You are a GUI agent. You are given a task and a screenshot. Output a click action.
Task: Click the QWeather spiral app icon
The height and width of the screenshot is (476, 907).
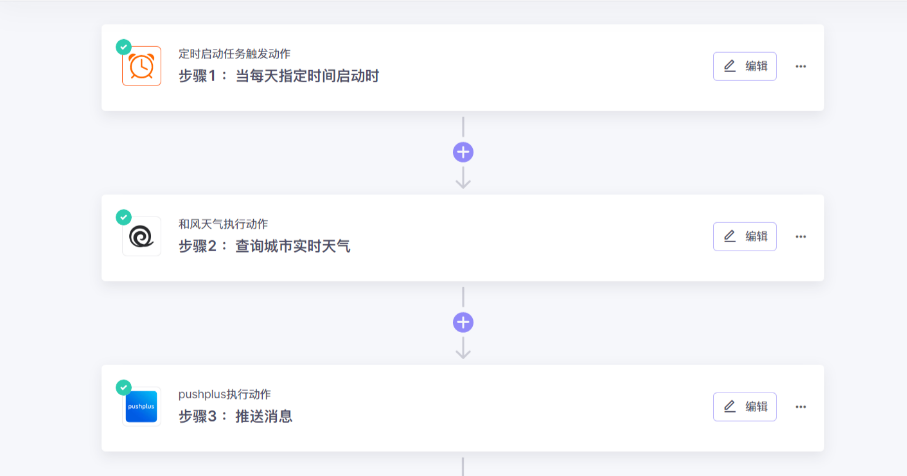(x=141, y=237)
